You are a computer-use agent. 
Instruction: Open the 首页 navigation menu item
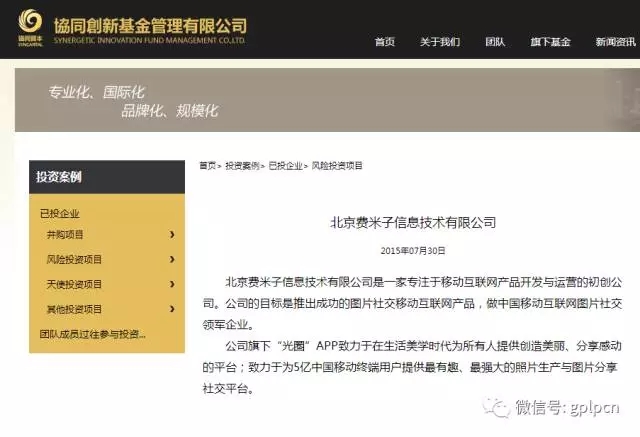pyautogui.click(x=385, y=42)
